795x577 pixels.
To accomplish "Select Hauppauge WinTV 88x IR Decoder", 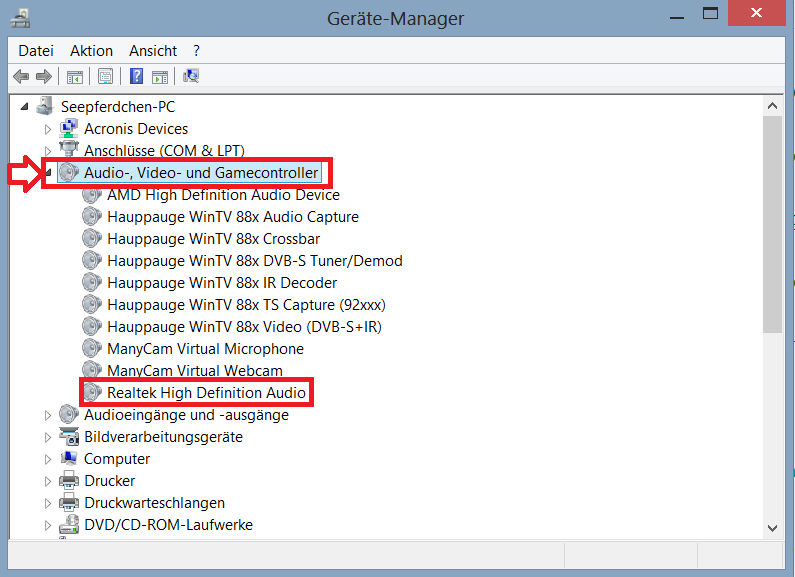I will (222, 282).
